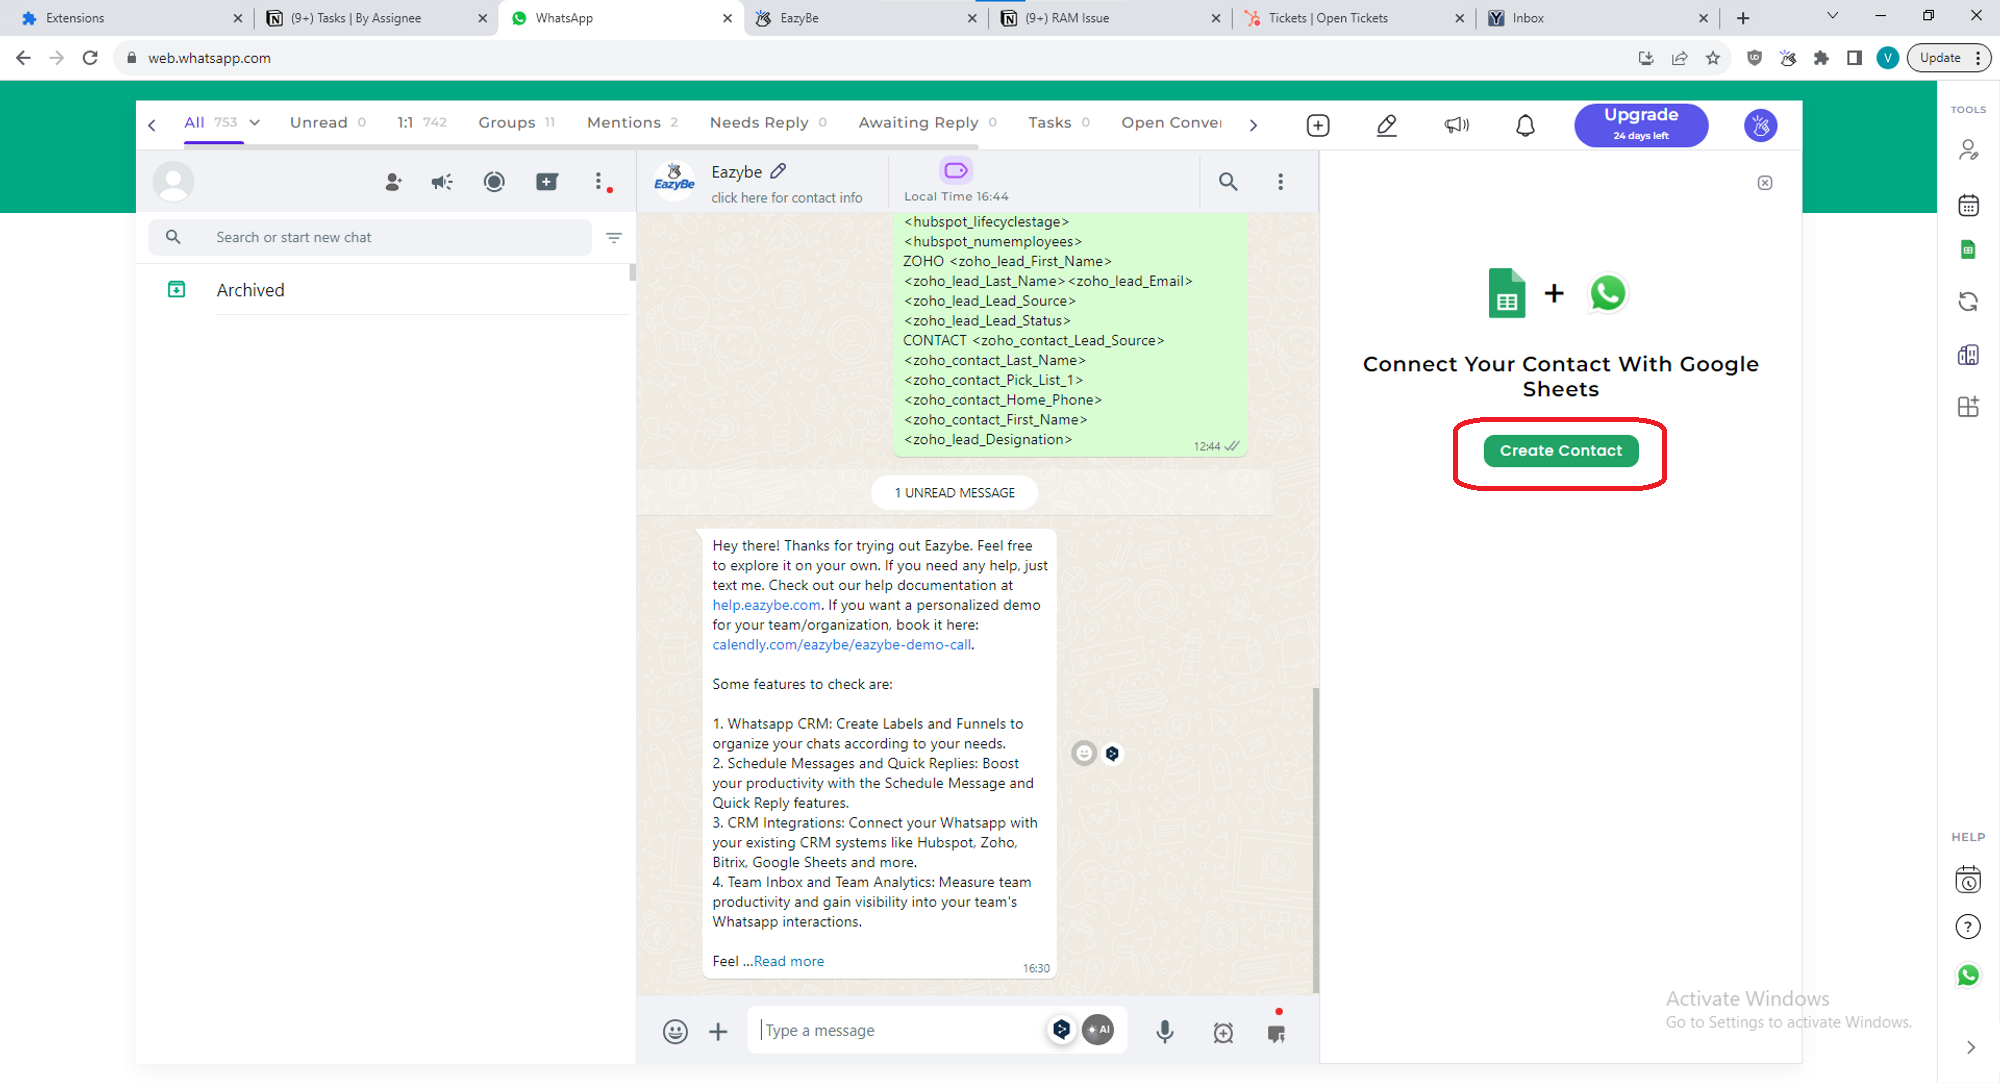
Task: Click the broadcast megaphone icon in top bar
Action: point(1456,125)
